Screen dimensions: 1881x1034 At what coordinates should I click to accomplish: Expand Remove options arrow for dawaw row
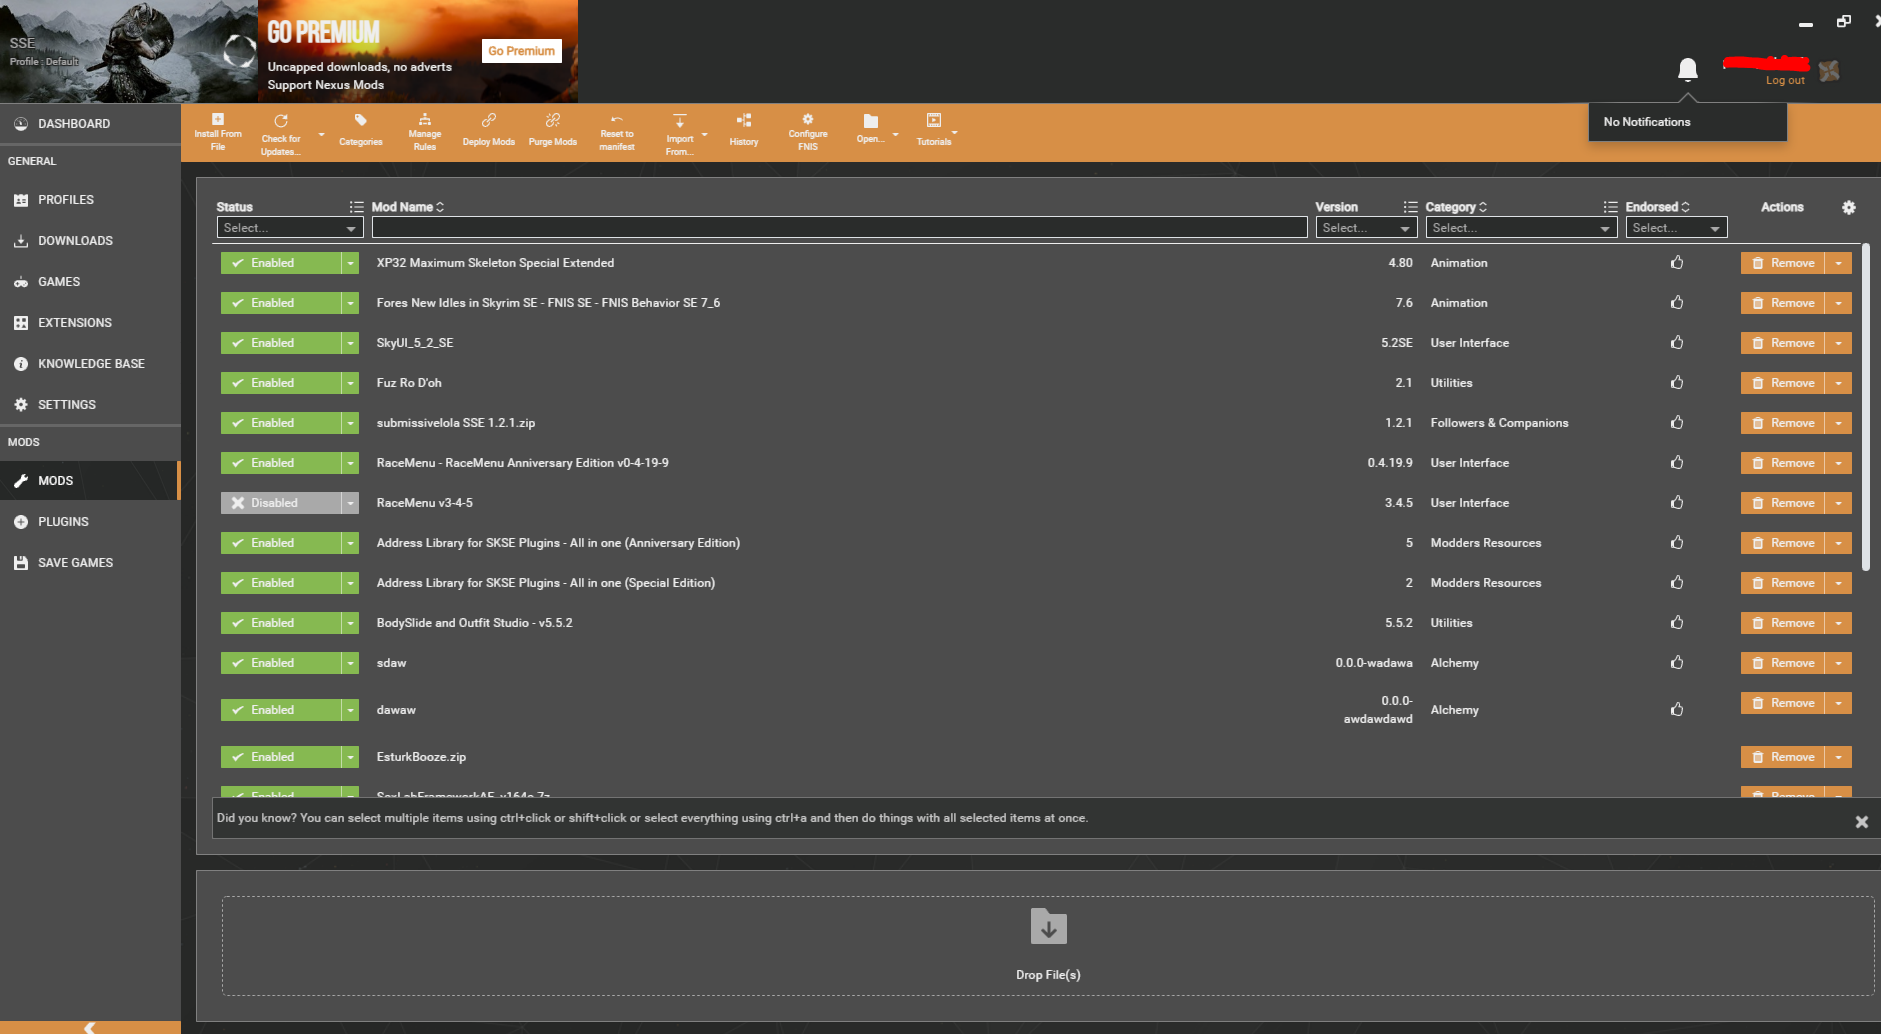1839,703
